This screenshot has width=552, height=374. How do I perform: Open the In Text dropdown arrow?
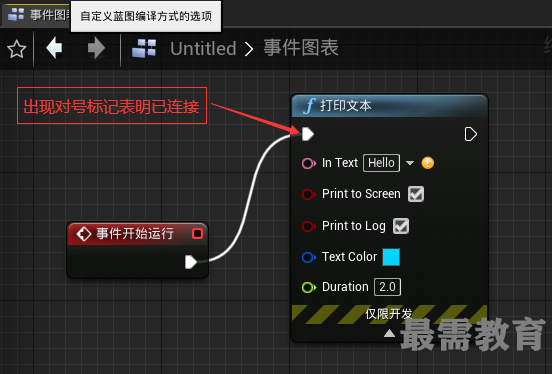click(x=410, y=163)
